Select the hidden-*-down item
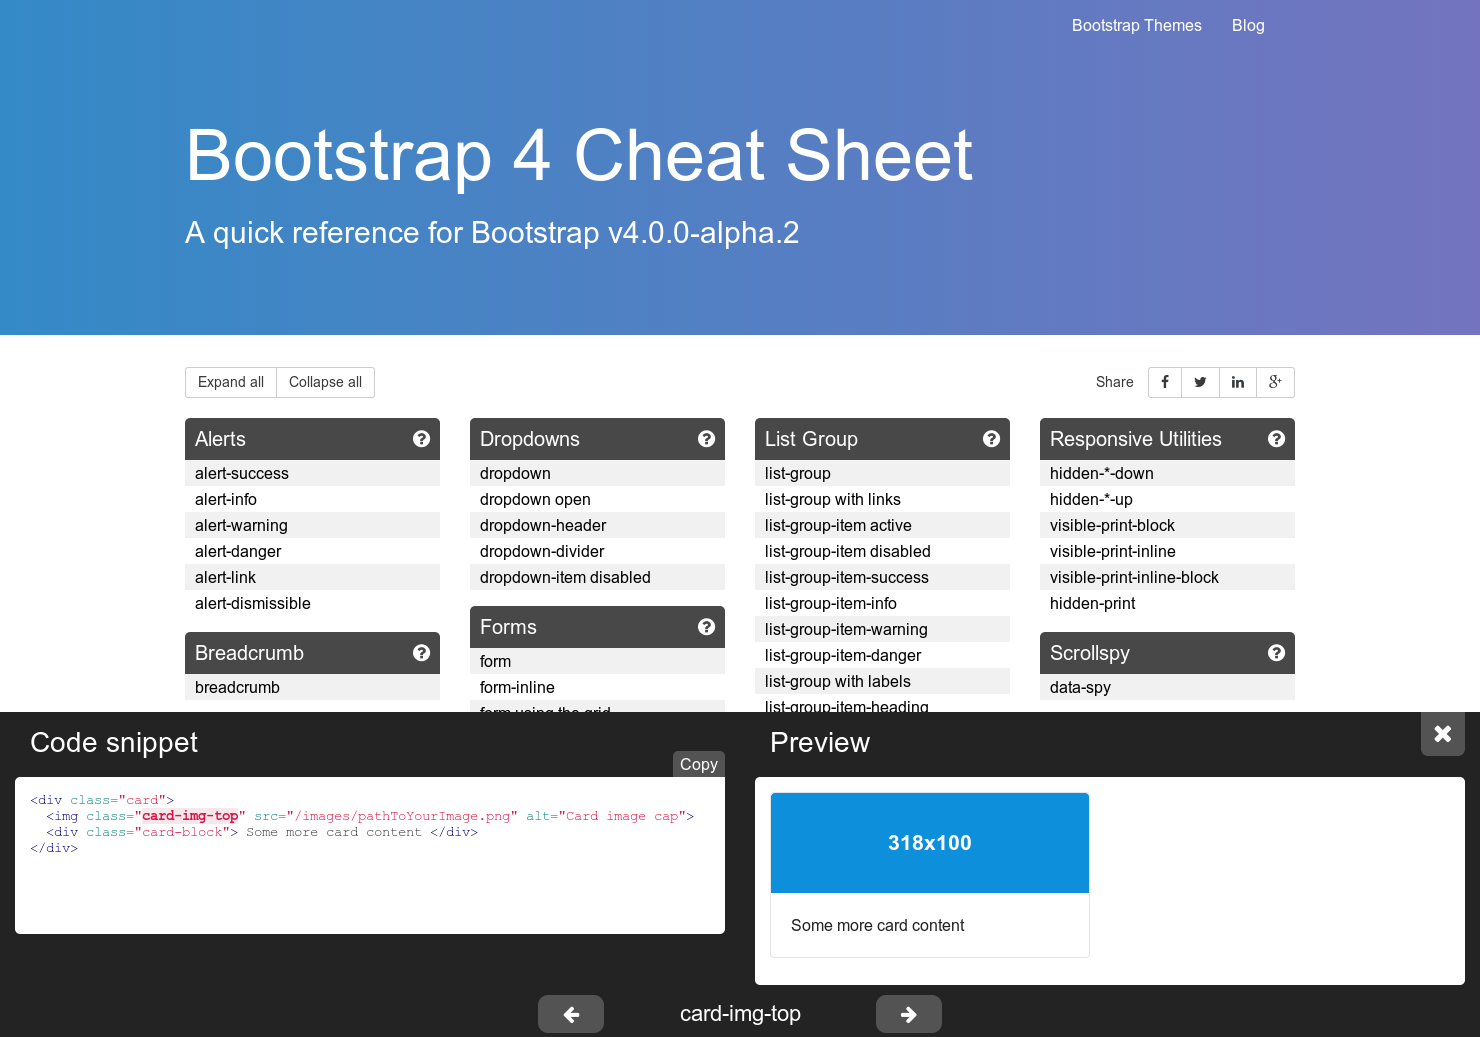This screenshot has height=1037, width=1480. 1167,473
